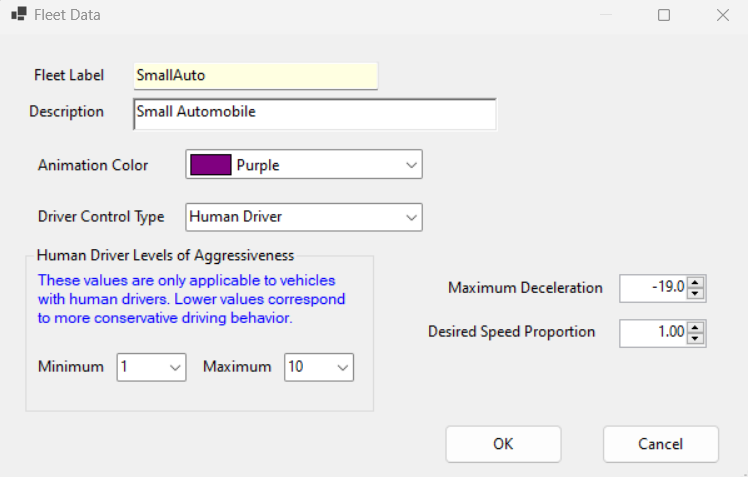Decrease Desired Speed Proportion with down arrow
The width and height of the screenshot is (748, 477).
pyautogui.click(x=695, y=338)
